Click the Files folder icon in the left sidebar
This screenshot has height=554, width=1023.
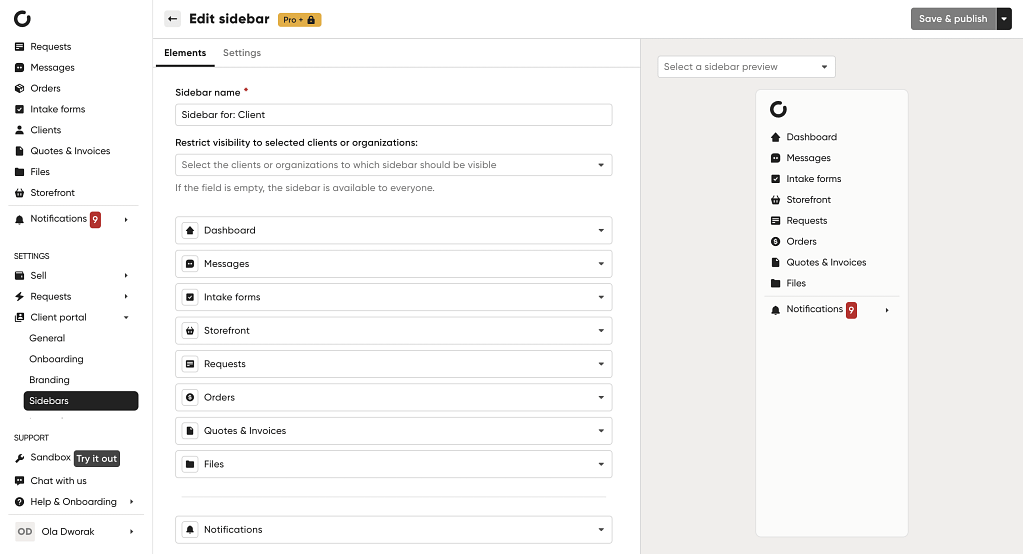click(x=20, y=172)
